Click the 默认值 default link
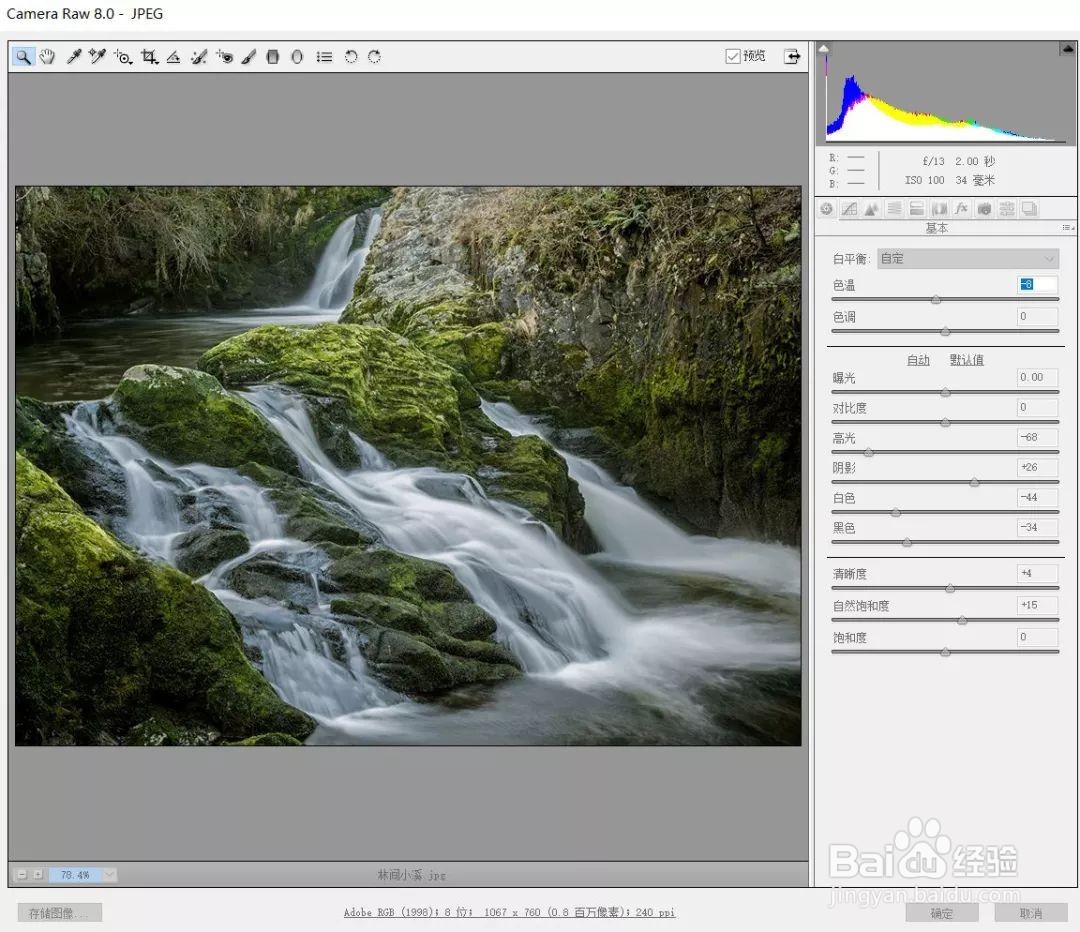Image resolution: width=1080 pixels, height=932 pixels. (x=966, y=360)
